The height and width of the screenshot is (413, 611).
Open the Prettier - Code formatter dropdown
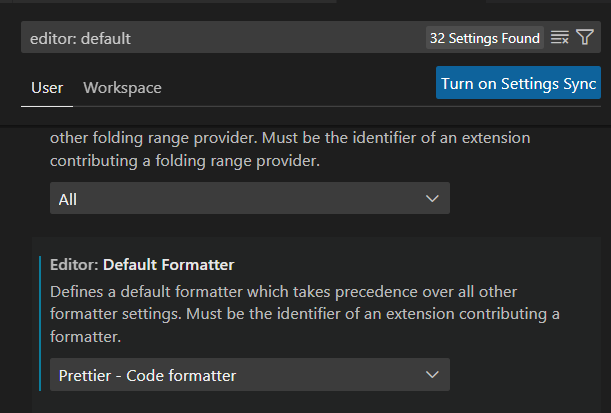[x=250, y=374]
